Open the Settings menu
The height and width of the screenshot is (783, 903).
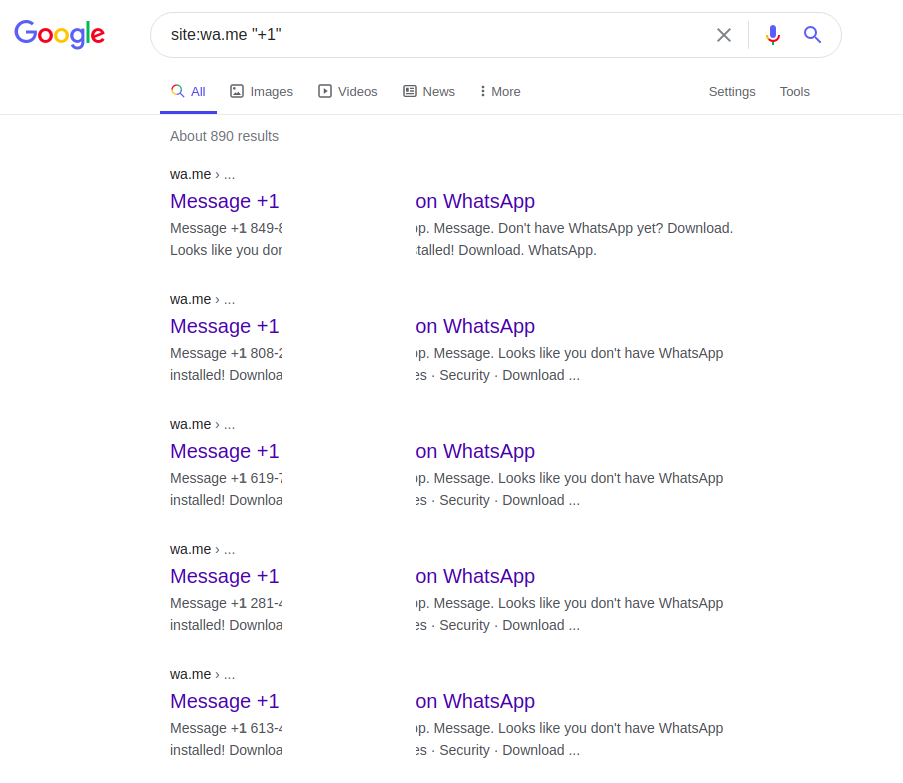click(732, 91)
